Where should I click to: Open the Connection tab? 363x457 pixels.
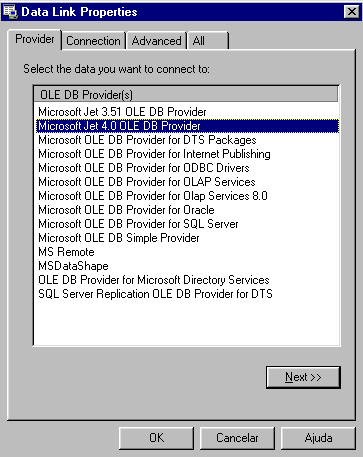point(93,41)
